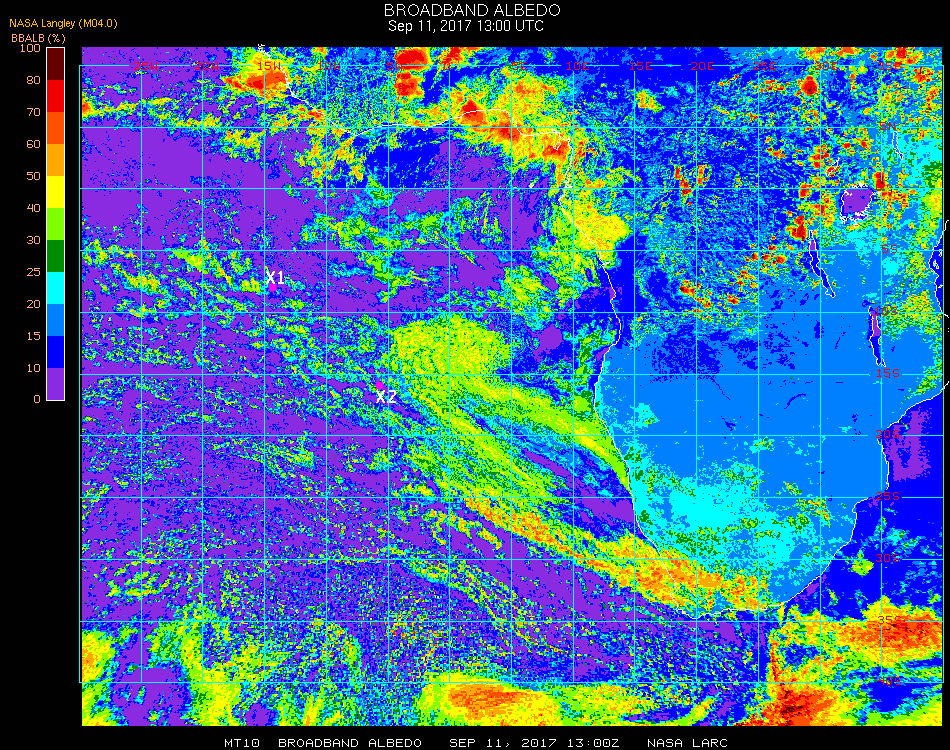Screen dimensions: 950x750
Task: Click the '10S' latitude label
Action: 888,311
